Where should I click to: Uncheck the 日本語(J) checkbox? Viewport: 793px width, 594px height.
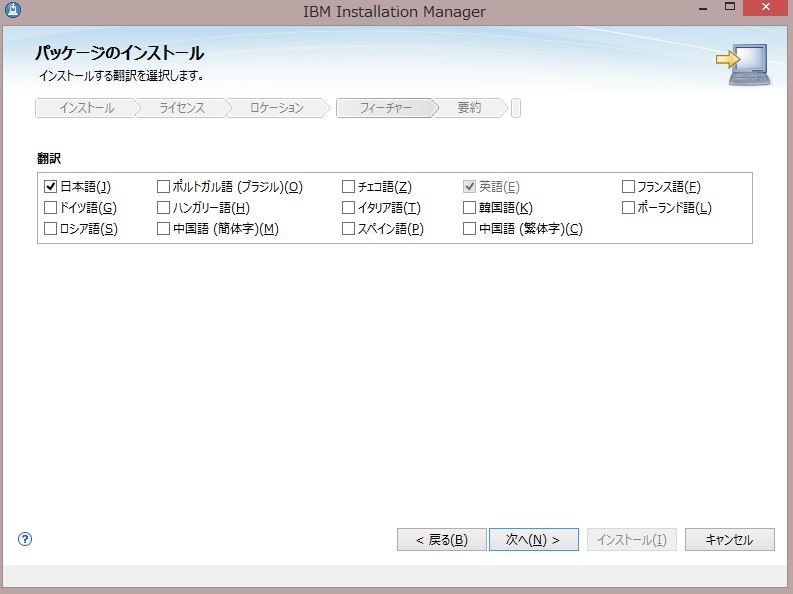point(50,187)
